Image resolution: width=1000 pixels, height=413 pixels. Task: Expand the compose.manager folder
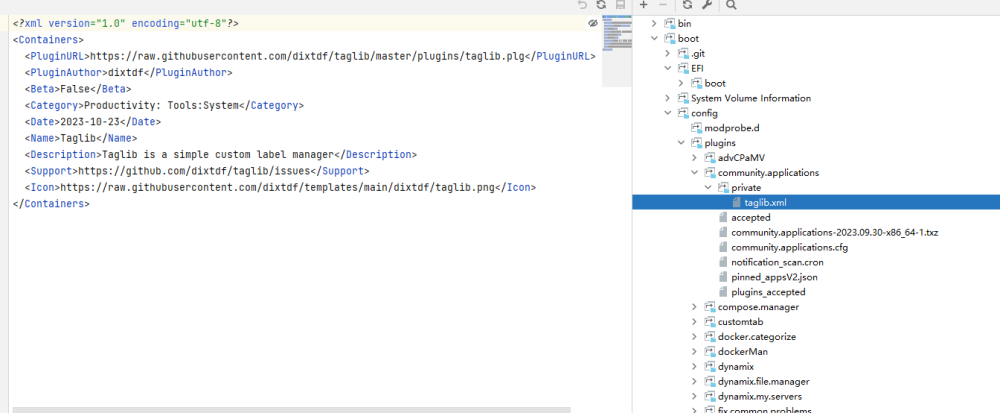(x=694, y=307)
